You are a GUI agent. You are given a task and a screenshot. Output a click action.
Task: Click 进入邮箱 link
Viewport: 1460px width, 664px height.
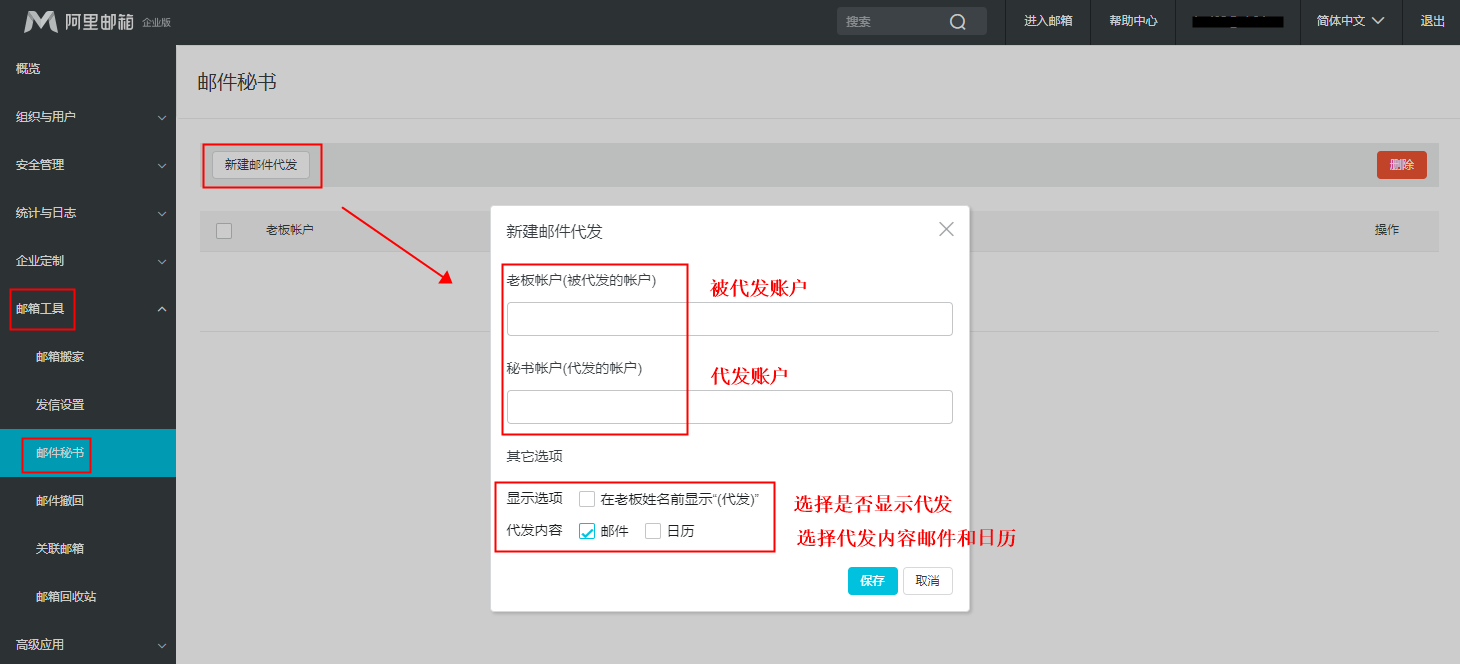1048,21
